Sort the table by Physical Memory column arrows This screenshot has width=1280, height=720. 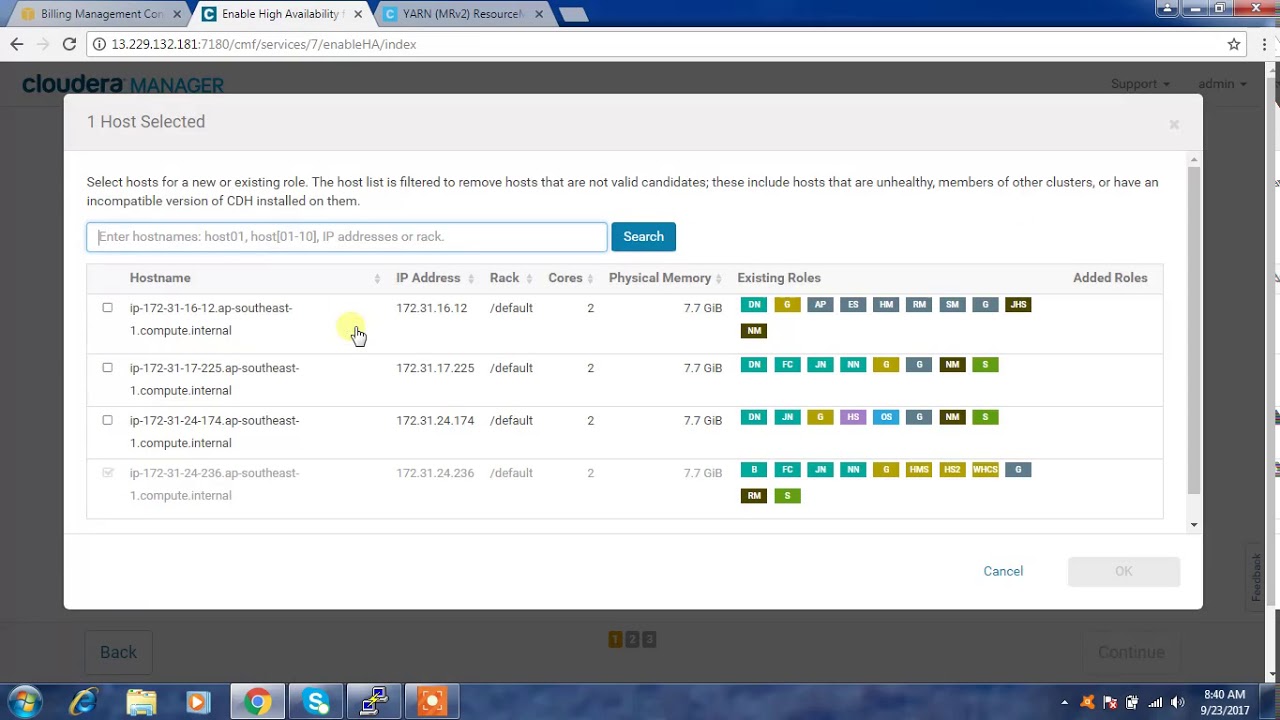pos(720,278)
